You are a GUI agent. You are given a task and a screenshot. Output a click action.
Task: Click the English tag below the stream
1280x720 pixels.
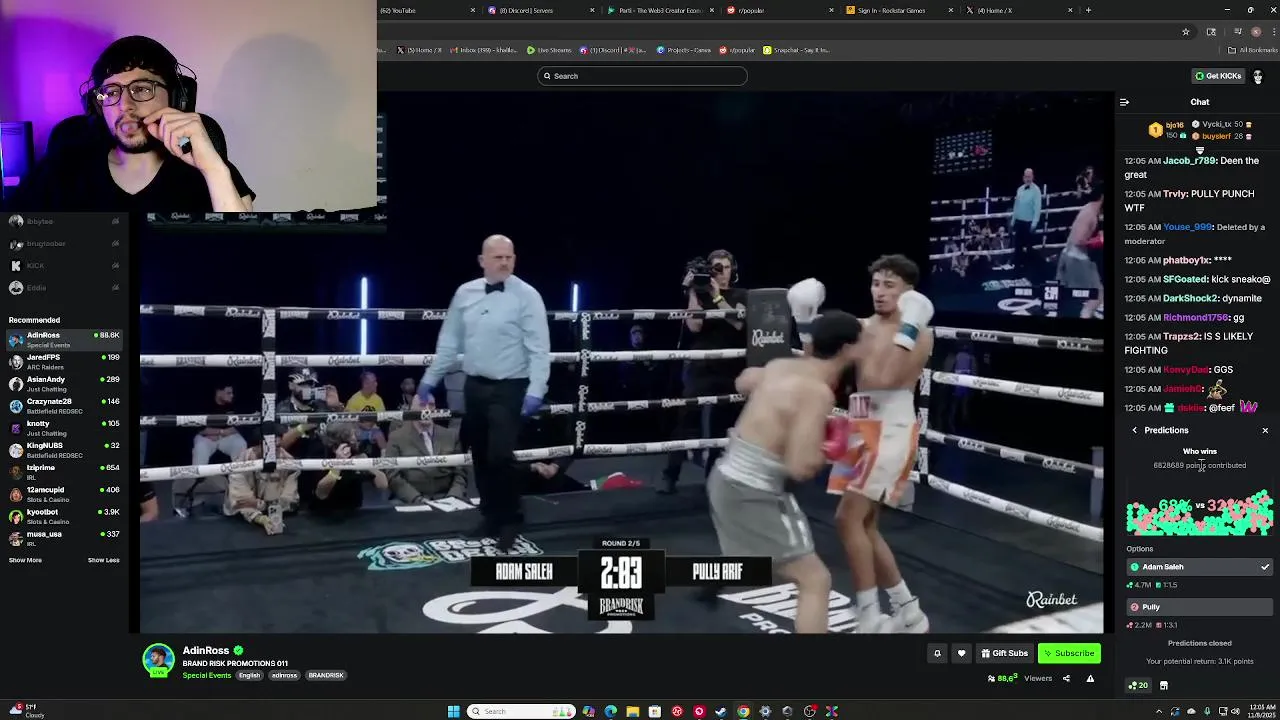[x=249, y=675]
